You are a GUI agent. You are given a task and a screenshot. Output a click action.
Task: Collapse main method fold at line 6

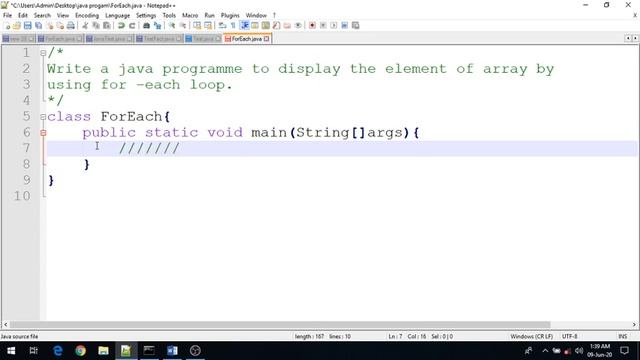point(43,133)
